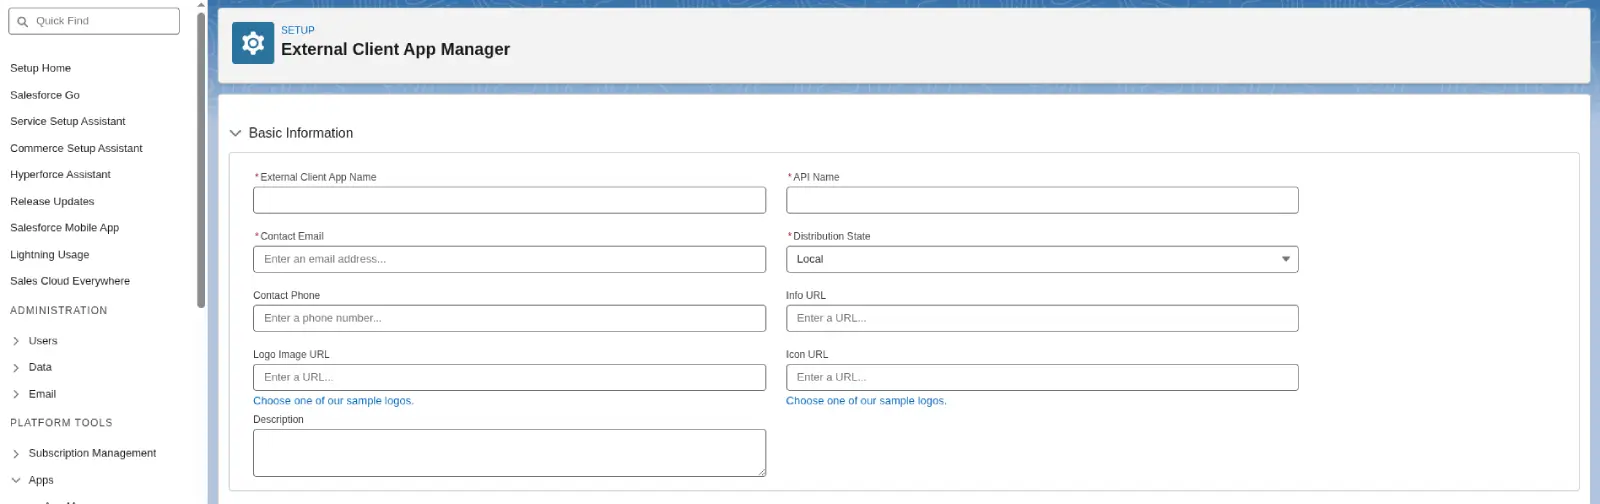Click the Quick Find search icon

23,21
